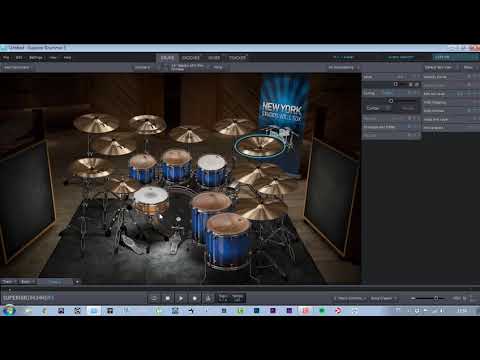This screenshot has width=480, height=360.
Task: Start playback with the Play button
Action: 181,298
